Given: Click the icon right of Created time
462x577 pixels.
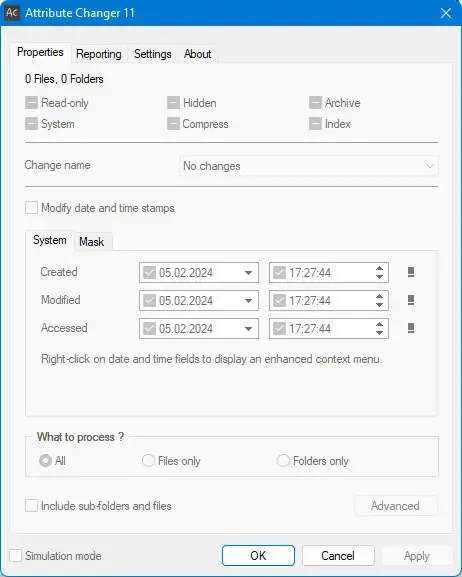Looking at the screenshot, I should point(411,272).
